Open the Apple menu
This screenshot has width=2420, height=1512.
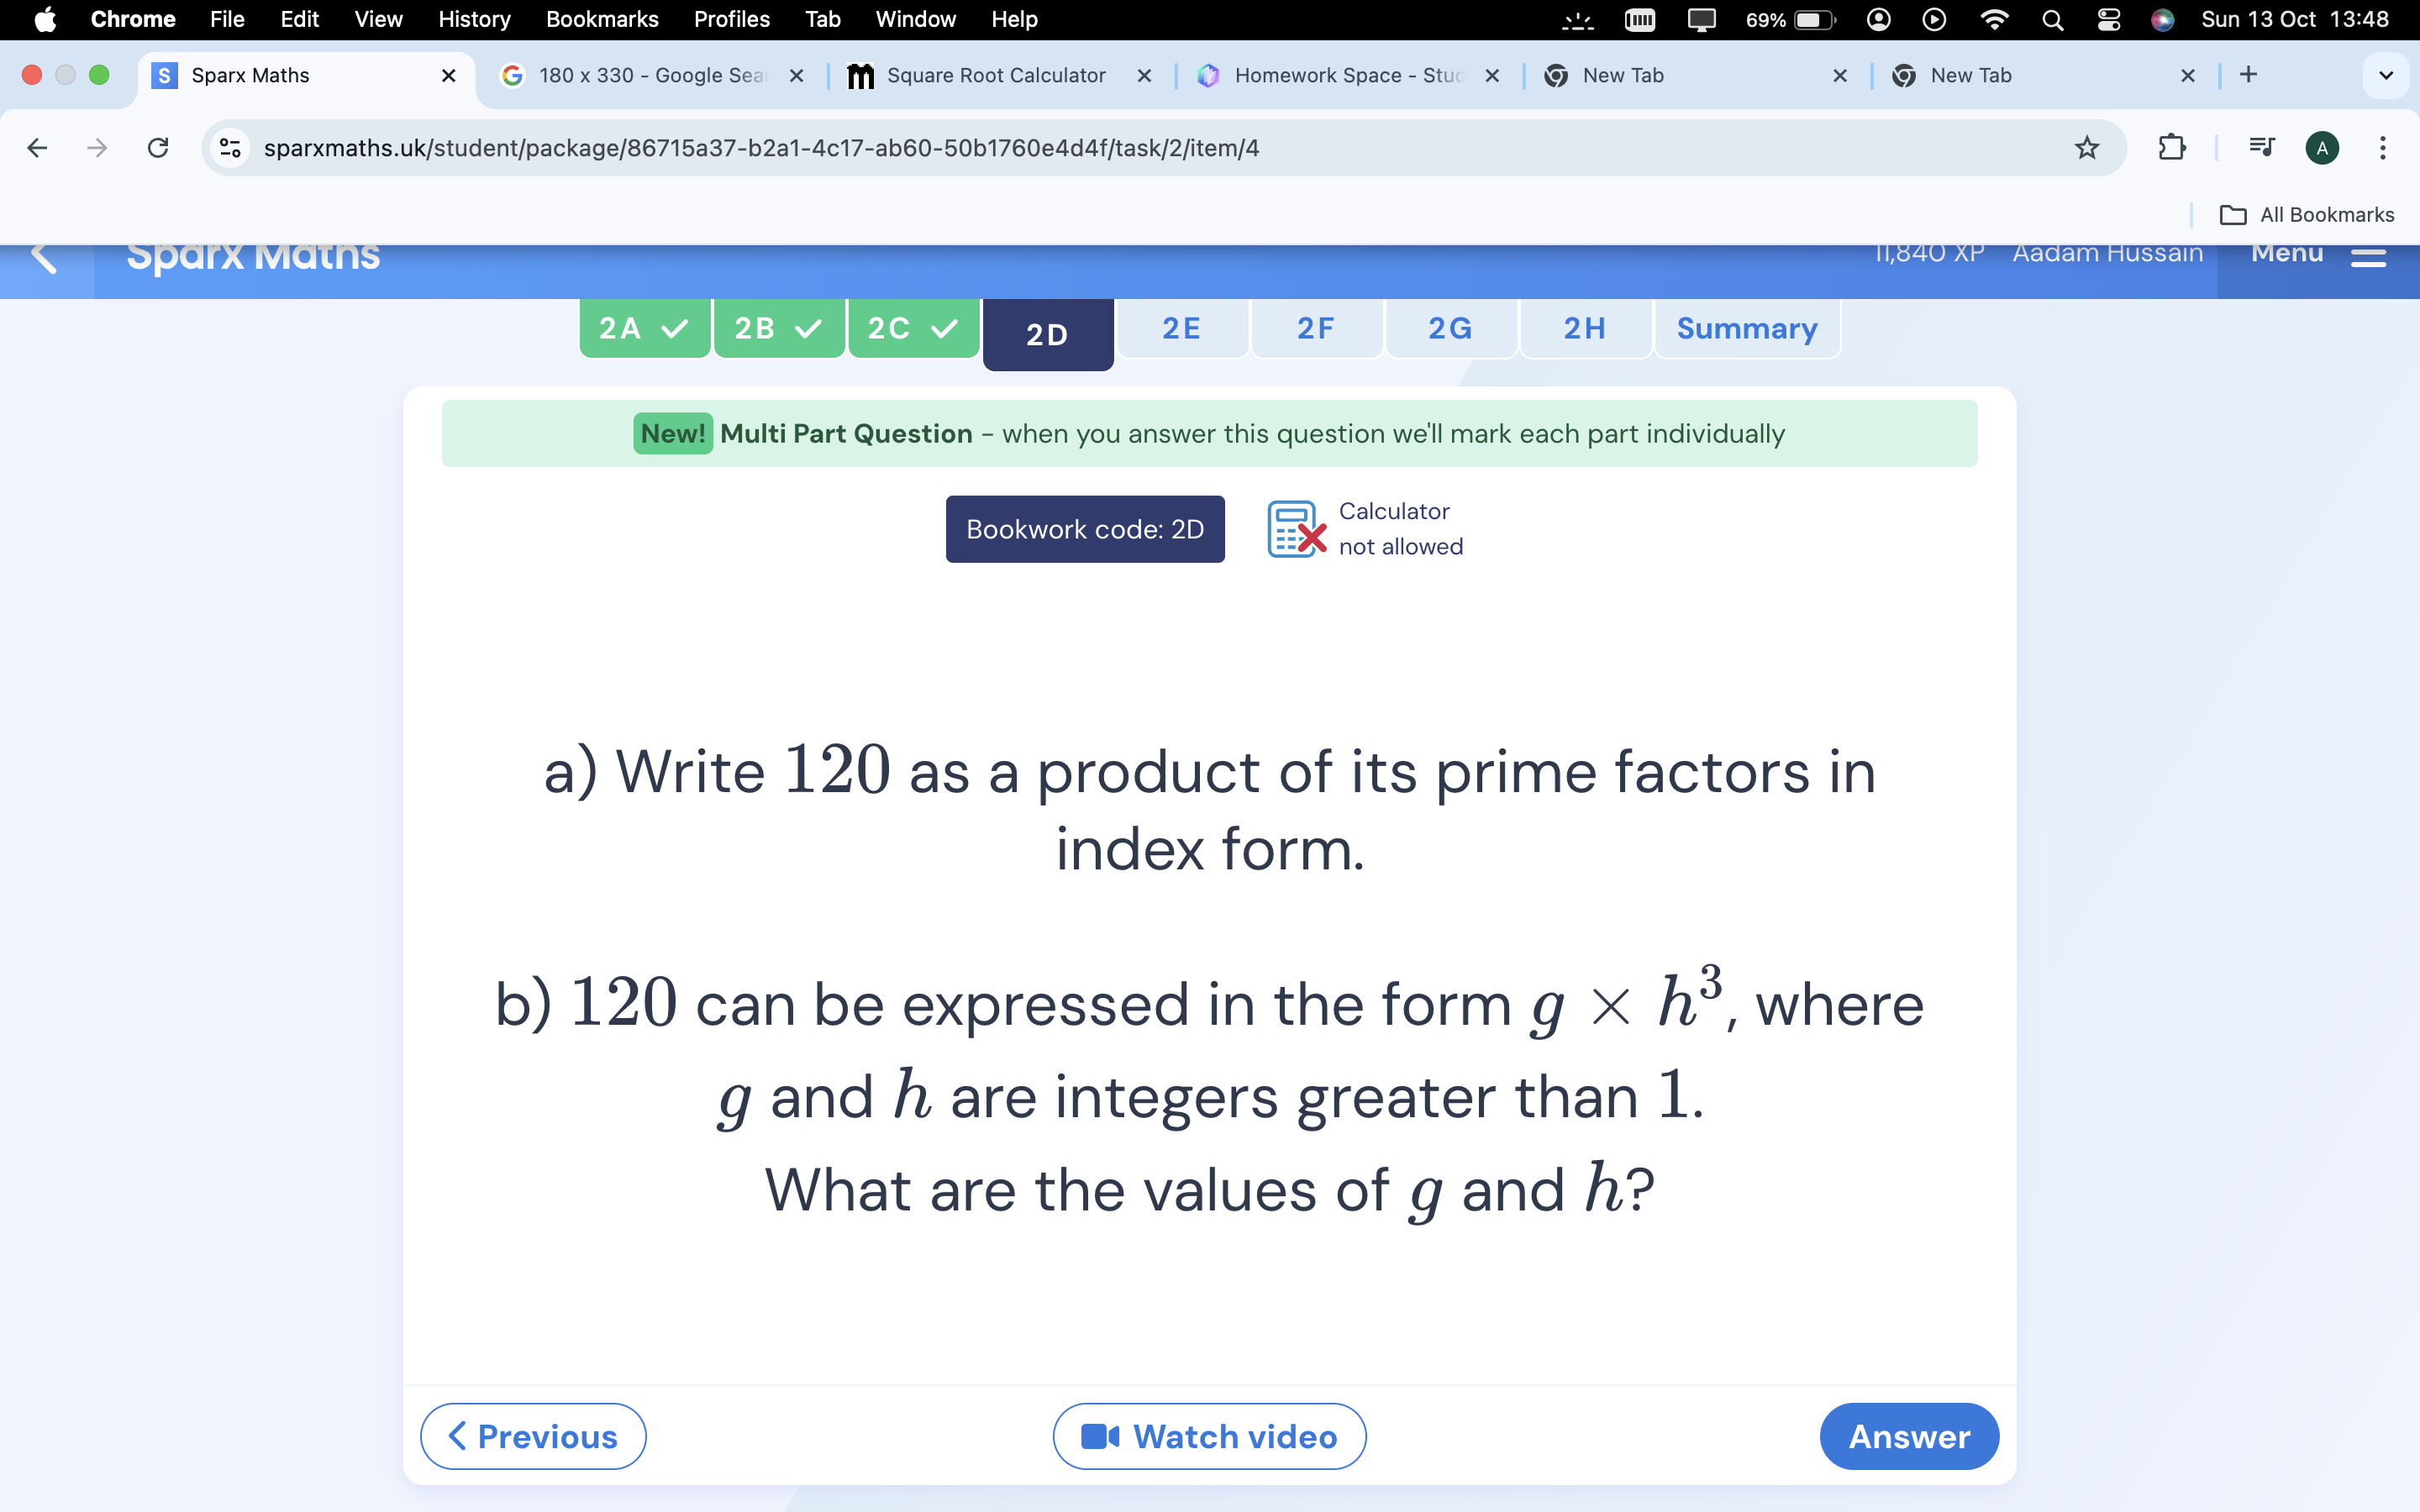tap(45, 19)
